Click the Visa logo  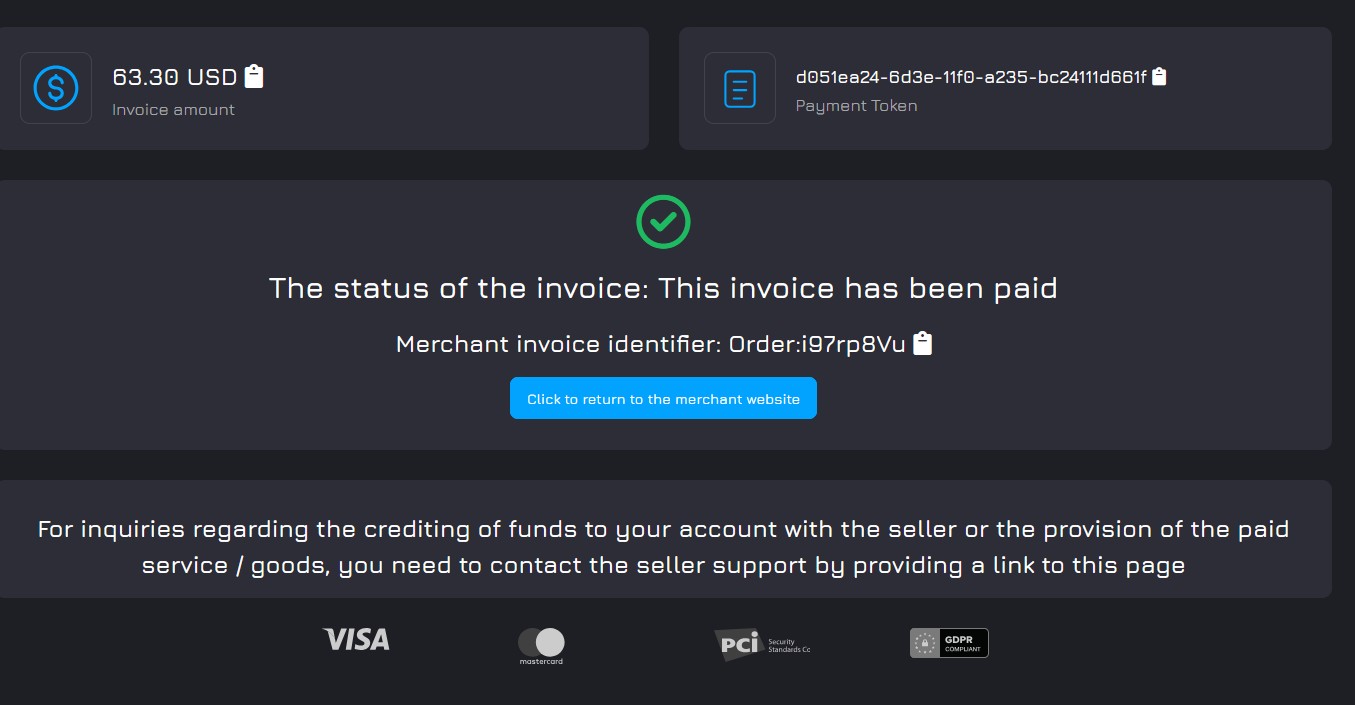coord(356,640)
